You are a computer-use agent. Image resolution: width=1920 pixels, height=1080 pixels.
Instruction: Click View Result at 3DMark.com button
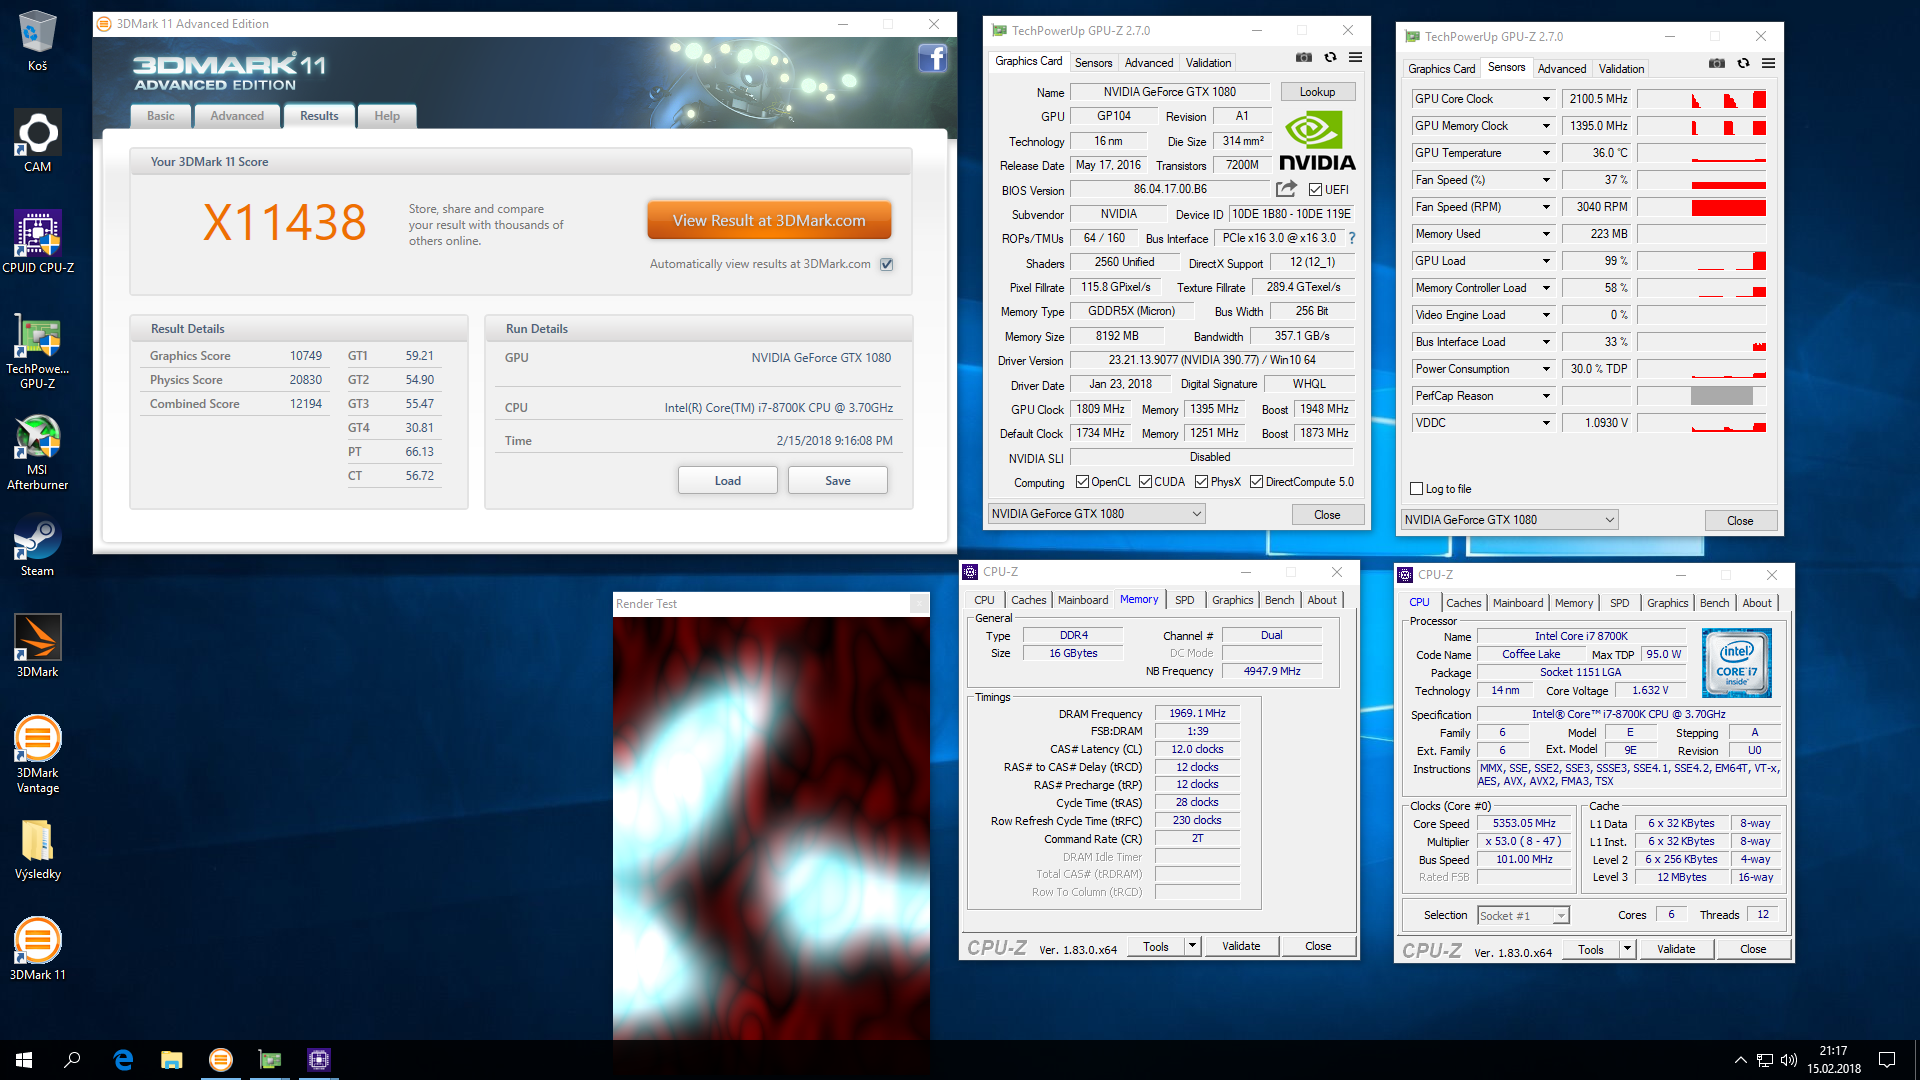pyautogui.click(x=769, y=220)
